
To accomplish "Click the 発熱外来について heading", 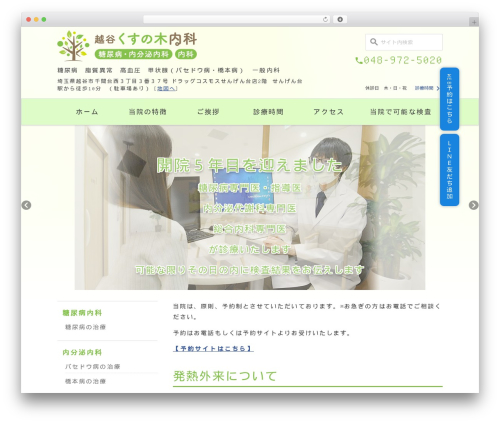I will [225, 376].
